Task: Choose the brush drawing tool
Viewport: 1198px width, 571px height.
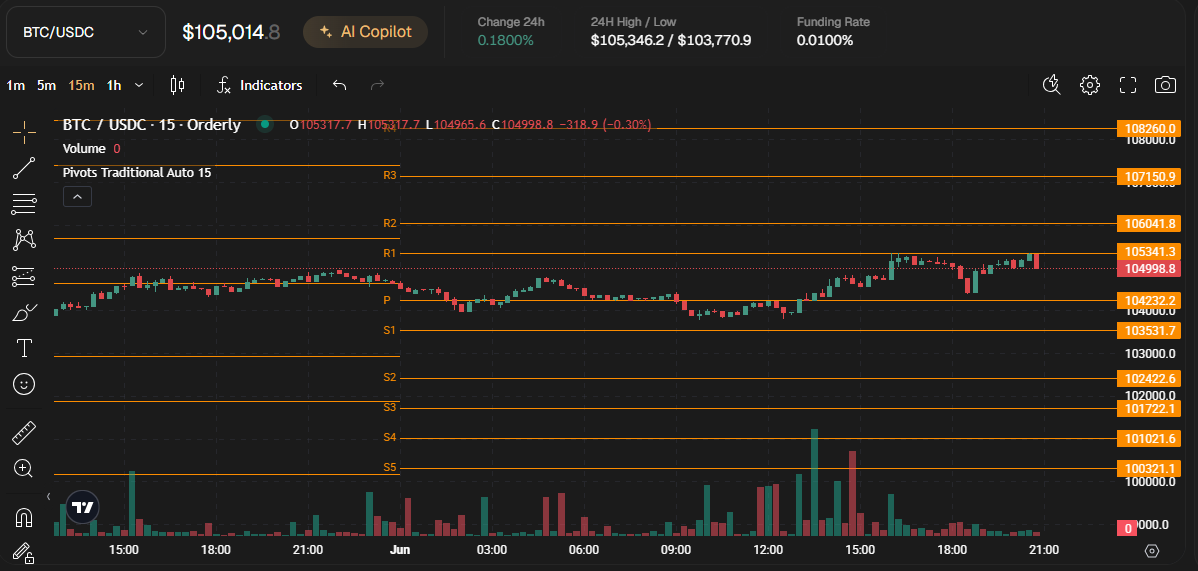Action: (24, 313)
